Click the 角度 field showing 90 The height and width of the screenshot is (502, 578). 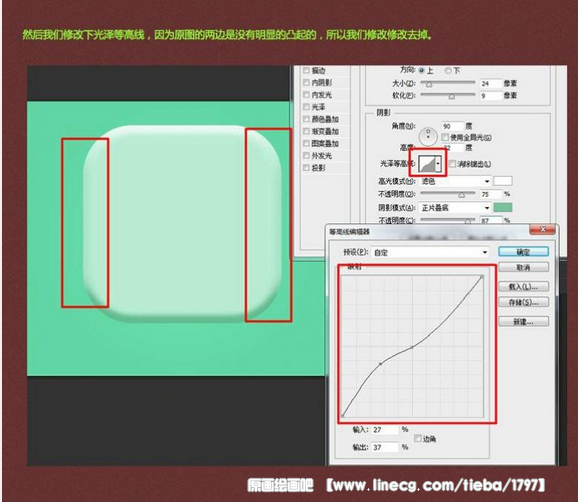pos(452,126)
